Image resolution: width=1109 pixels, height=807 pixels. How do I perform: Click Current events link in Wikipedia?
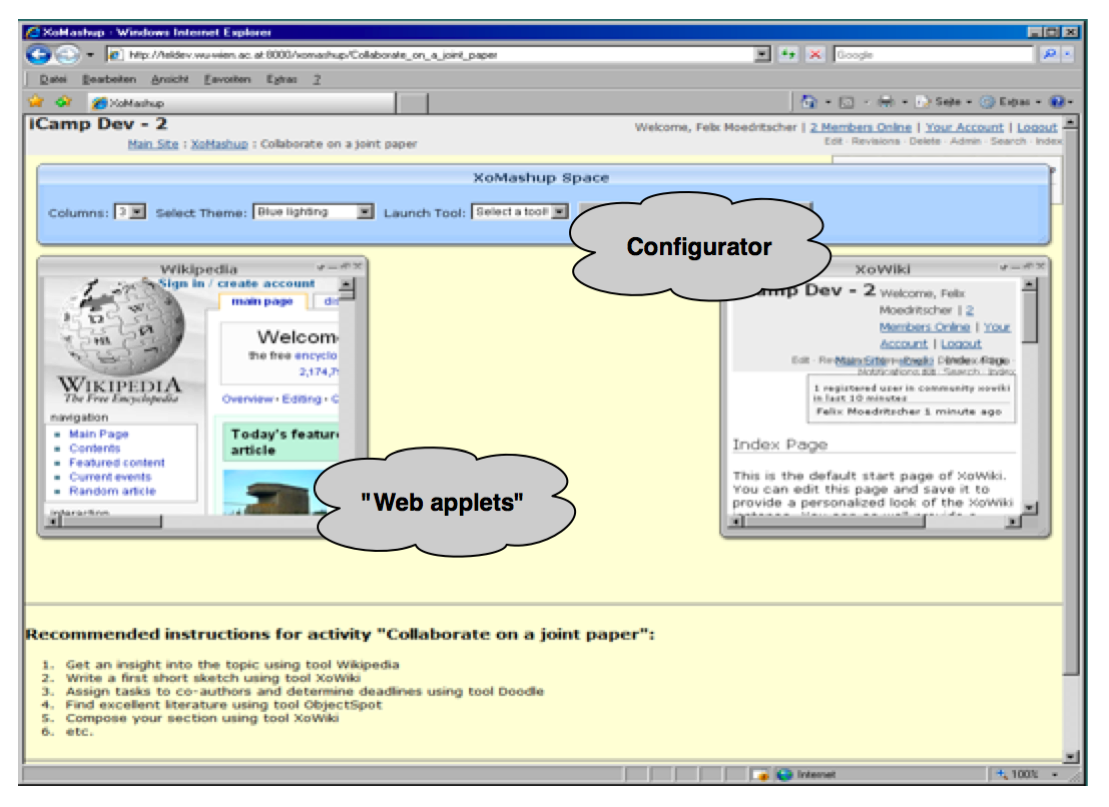110,477
